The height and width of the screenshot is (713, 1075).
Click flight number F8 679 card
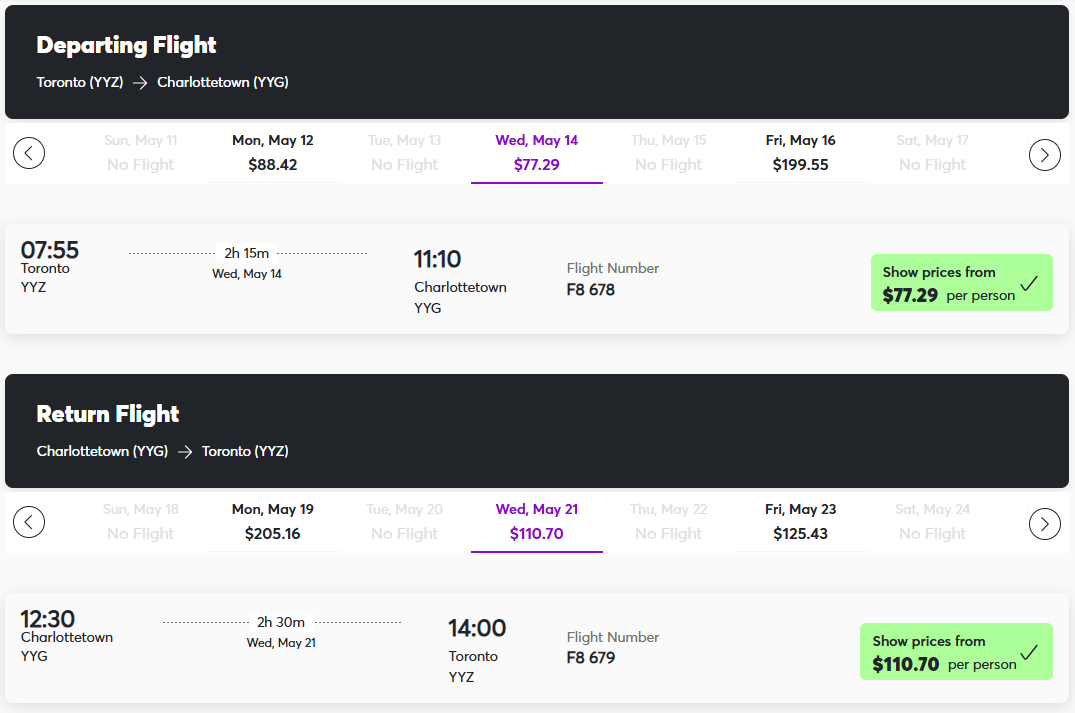click(x=537, y=648)
